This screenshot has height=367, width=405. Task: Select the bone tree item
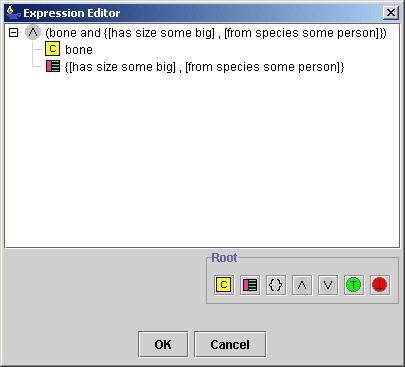point(79,50)
